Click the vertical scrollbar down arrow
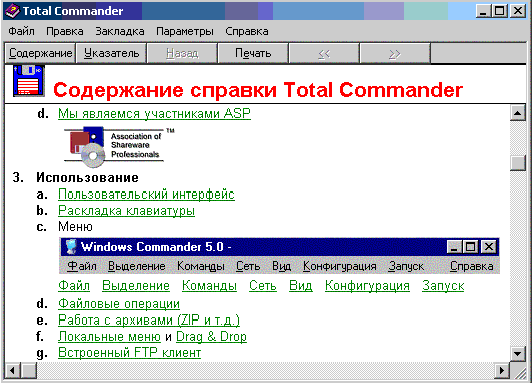Viewport: 532px width, 383px height. pyautogui.click(x=518, y=354)
